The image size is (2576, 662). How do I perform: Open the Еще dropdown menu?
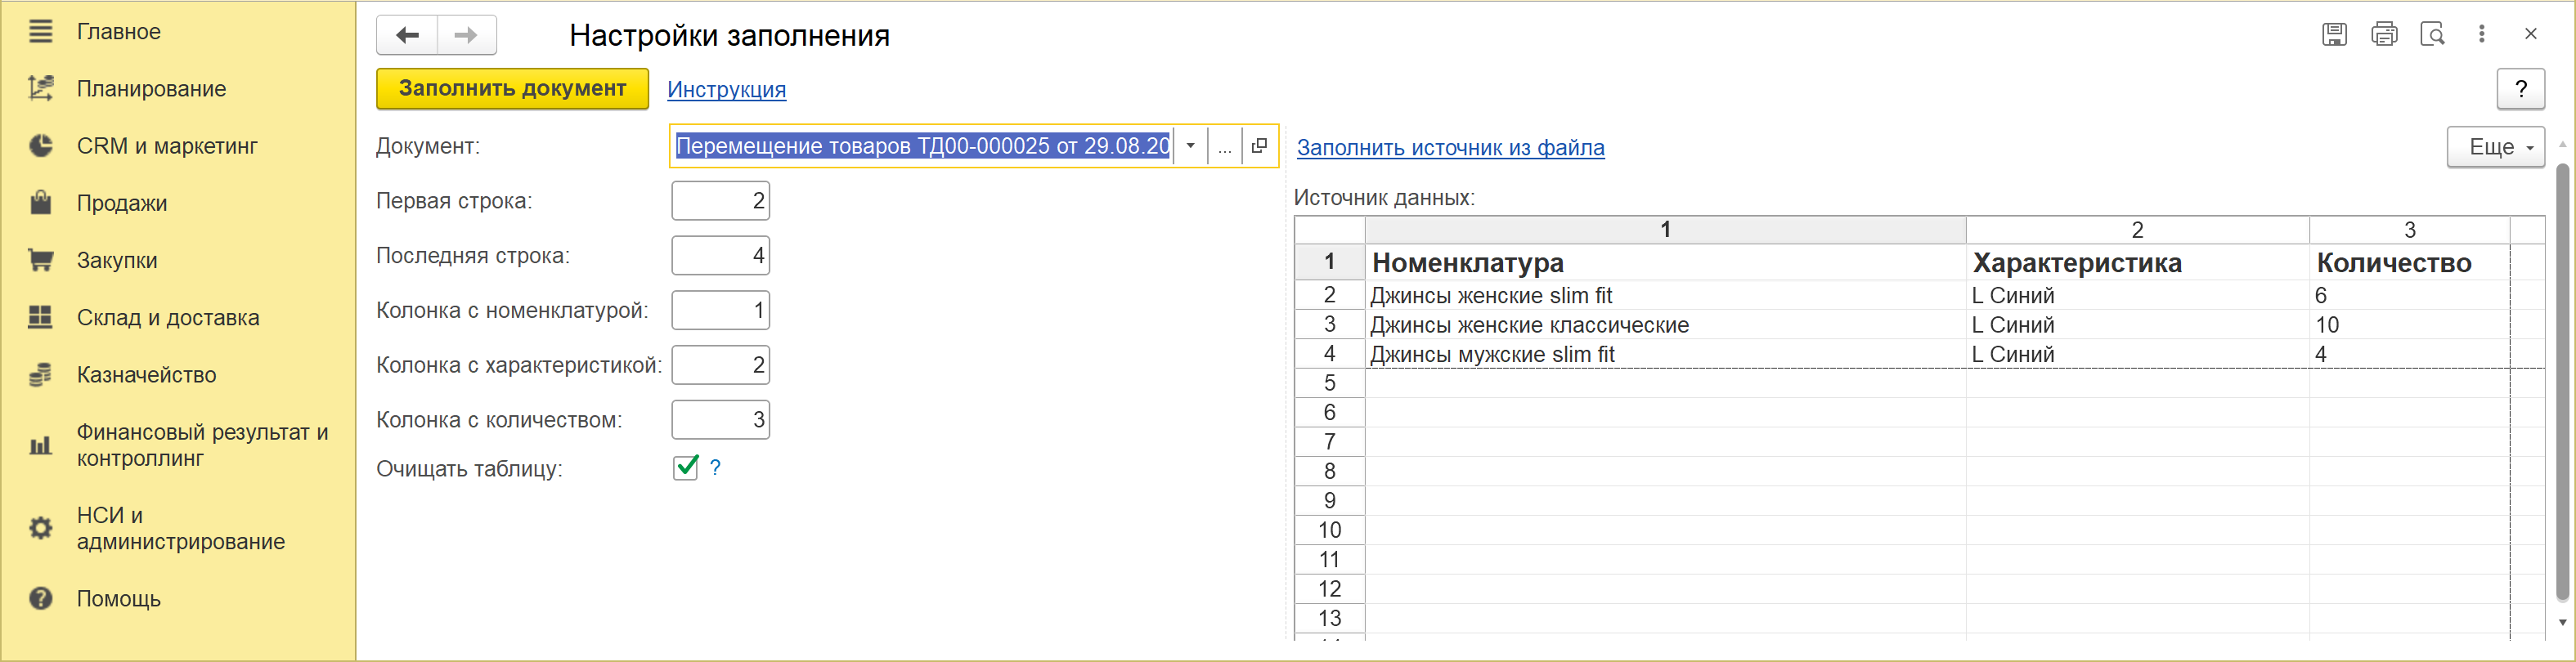click(2495, 147)
